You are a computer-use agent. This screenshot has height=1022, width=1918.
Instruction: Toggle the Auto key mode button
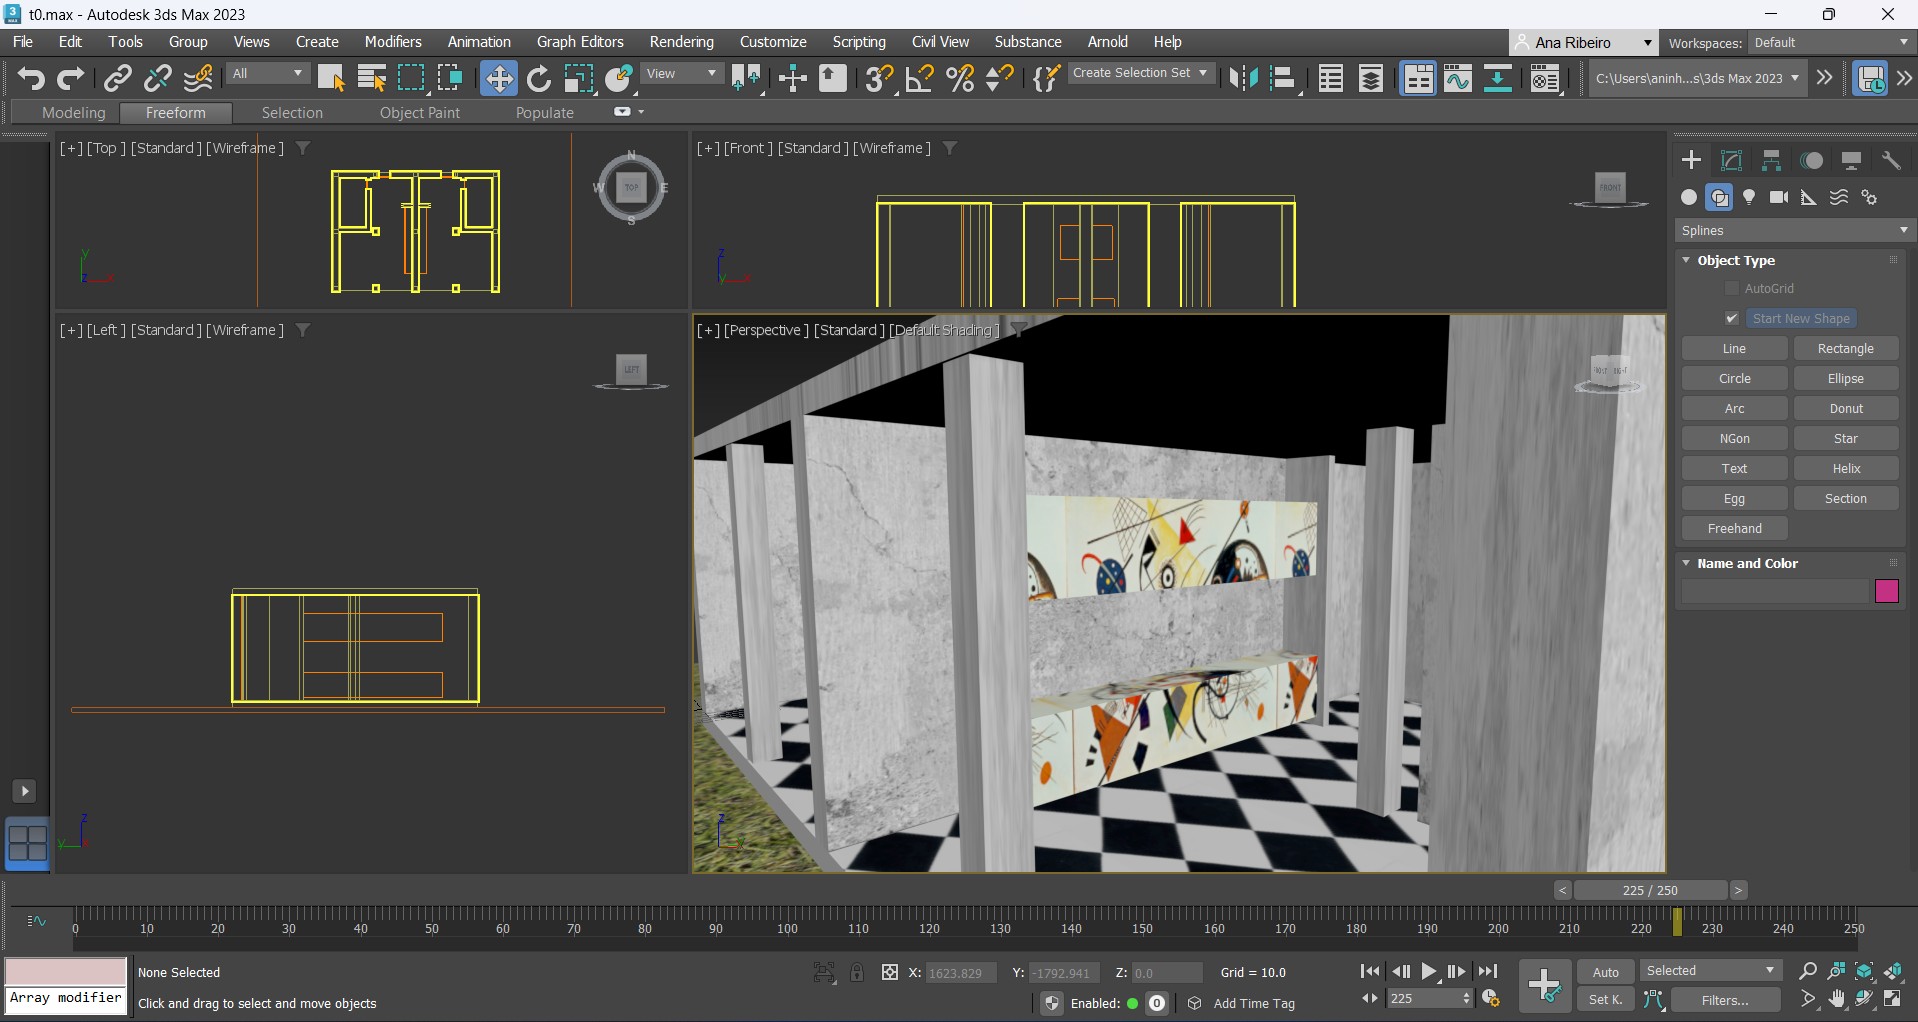[x=1605, y=972]
